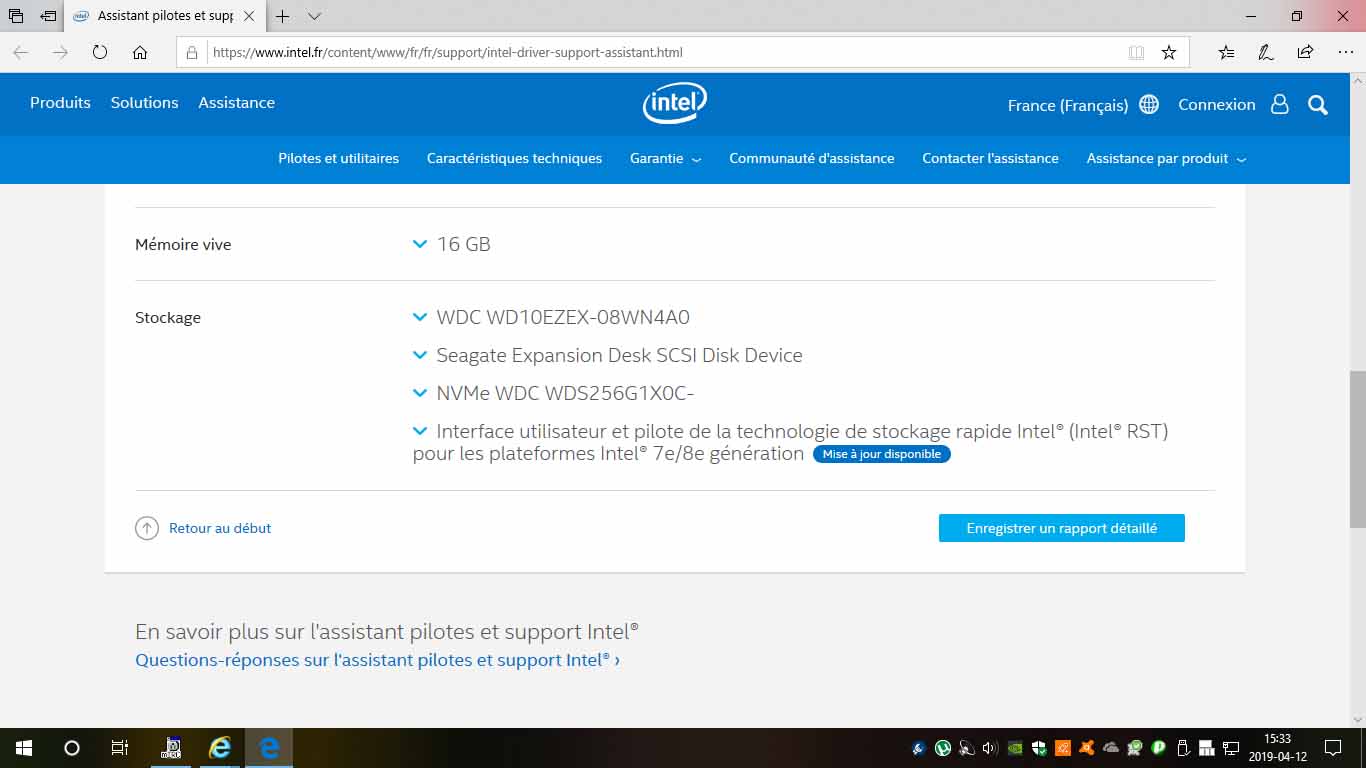1366x768 pixels.
Task: Add this page to favorites star icon
Action: 1169,52
